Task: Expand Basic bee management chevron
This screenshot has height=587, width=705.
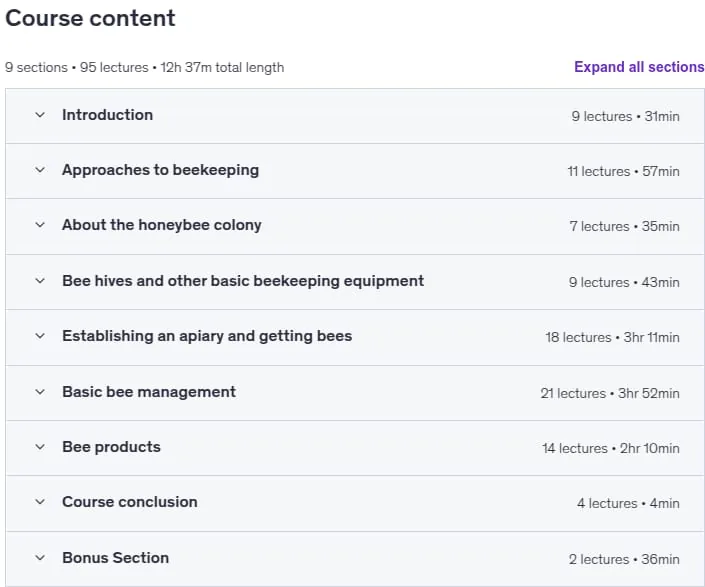Action: (40, 392)
